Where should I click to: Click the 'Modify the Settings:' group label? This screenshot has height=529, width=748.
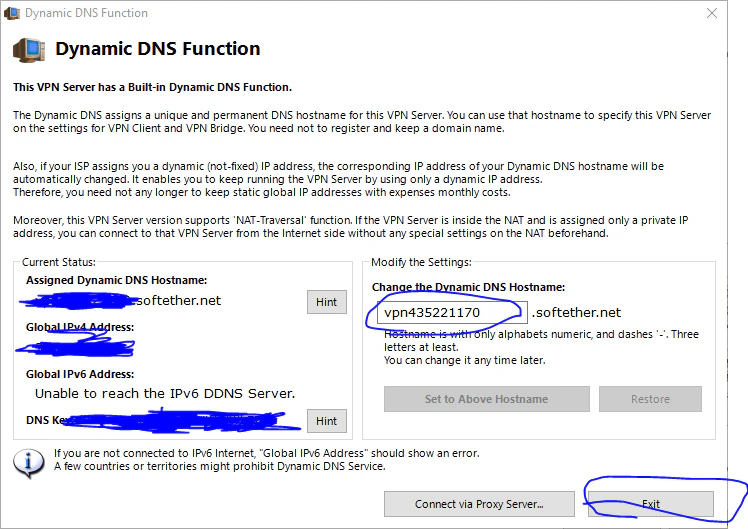point(421,262)
